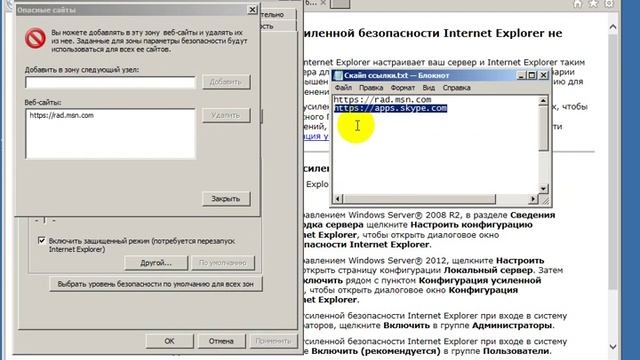Open the Вид menu in Notepad
640x360 pixels.
coord(429,88)
